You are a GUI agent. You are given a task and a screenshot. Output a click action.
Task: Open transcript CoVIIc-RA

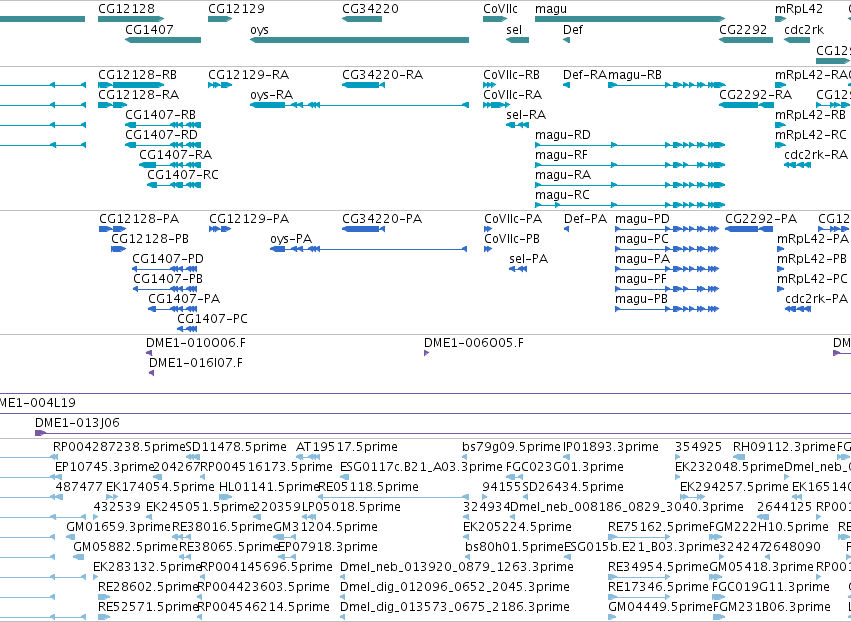[x=512, y=94]
